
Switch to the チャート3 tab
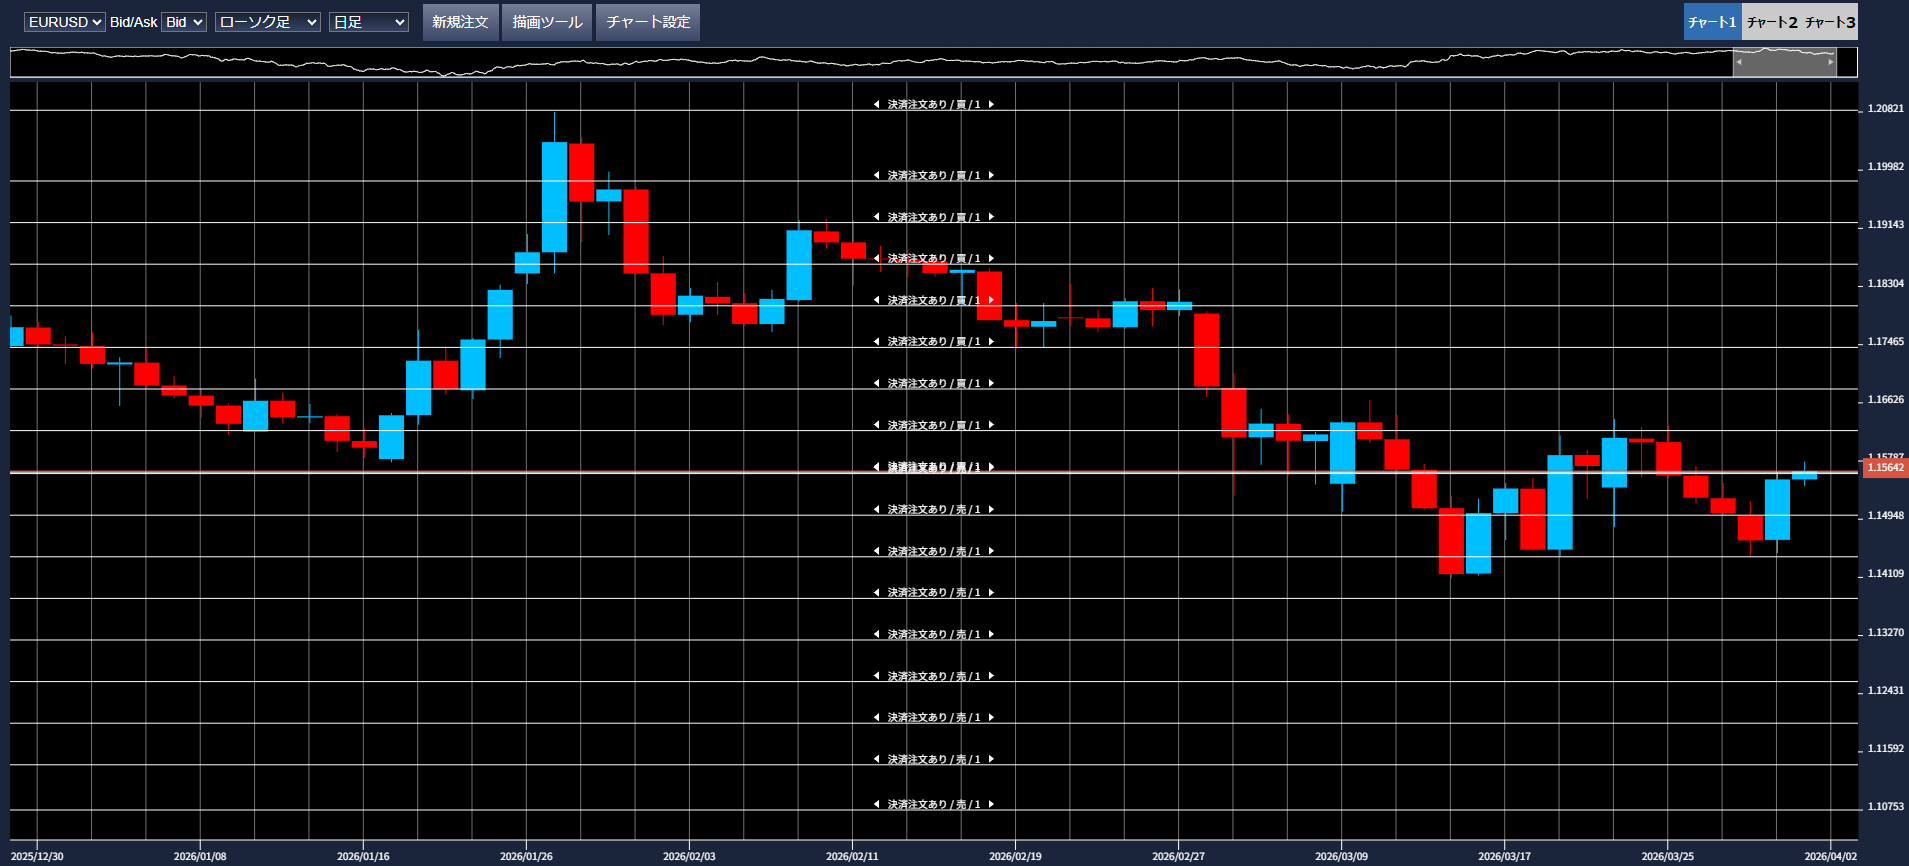click(1829, 22)
